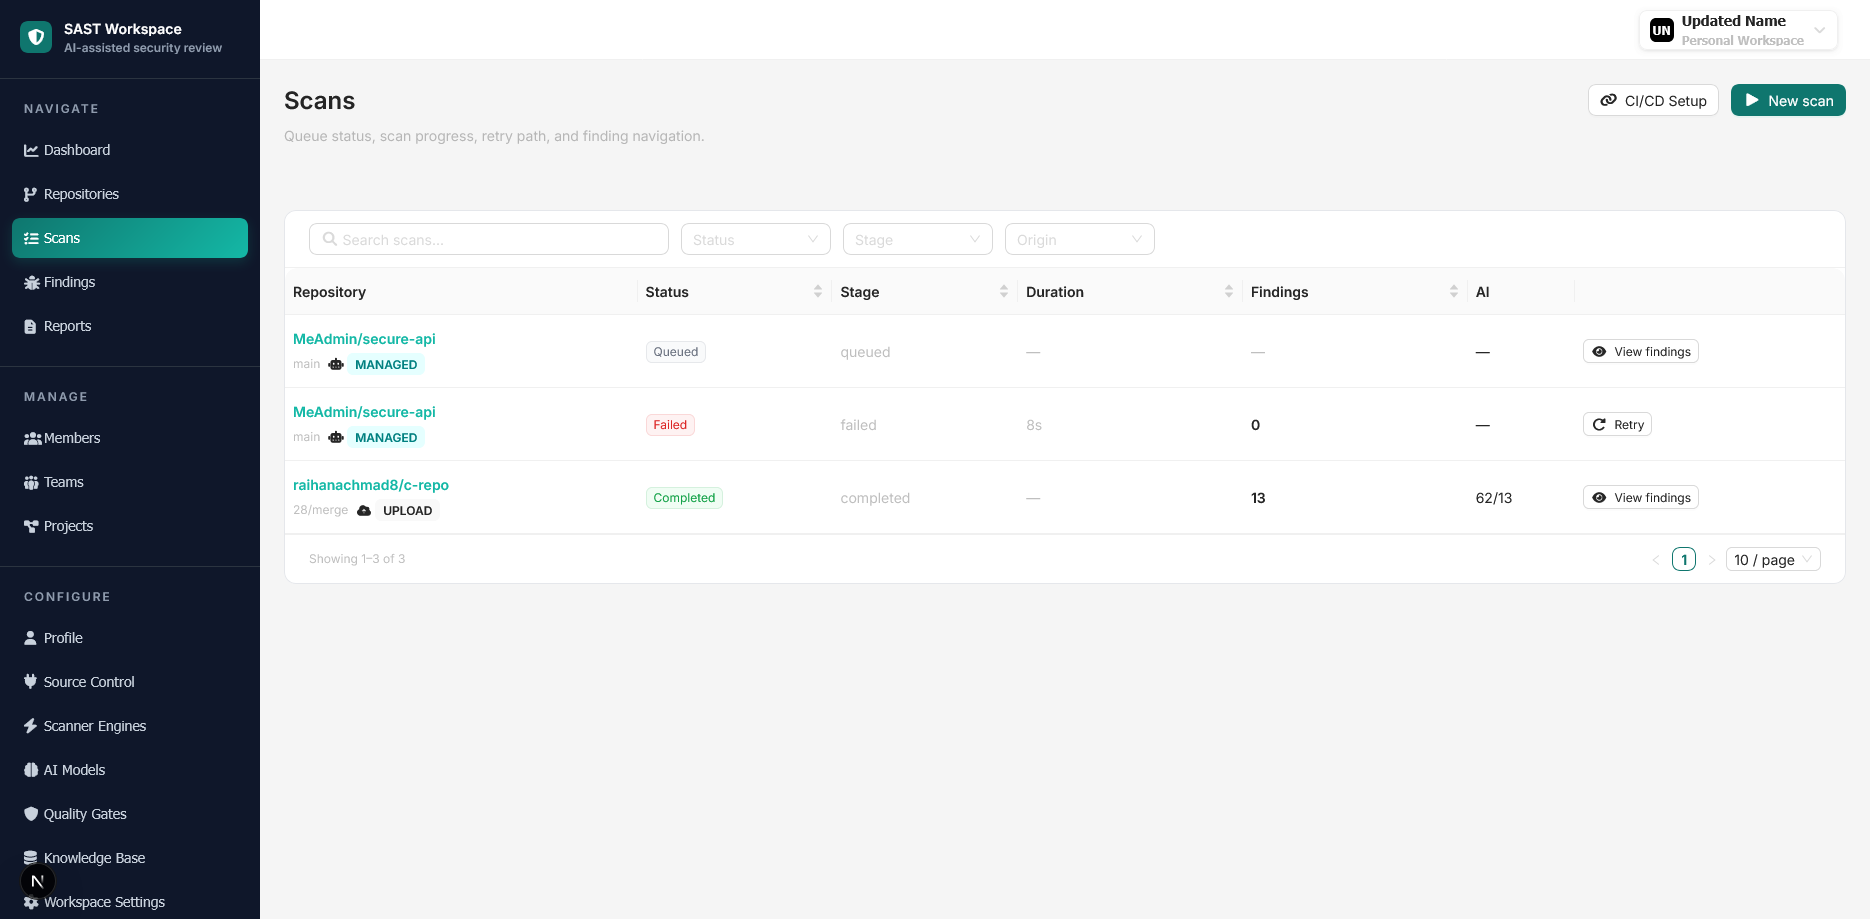Open the Stage filter dropdown
Viewport: 1870px width, 919px height.
click(x=918, y=239)
